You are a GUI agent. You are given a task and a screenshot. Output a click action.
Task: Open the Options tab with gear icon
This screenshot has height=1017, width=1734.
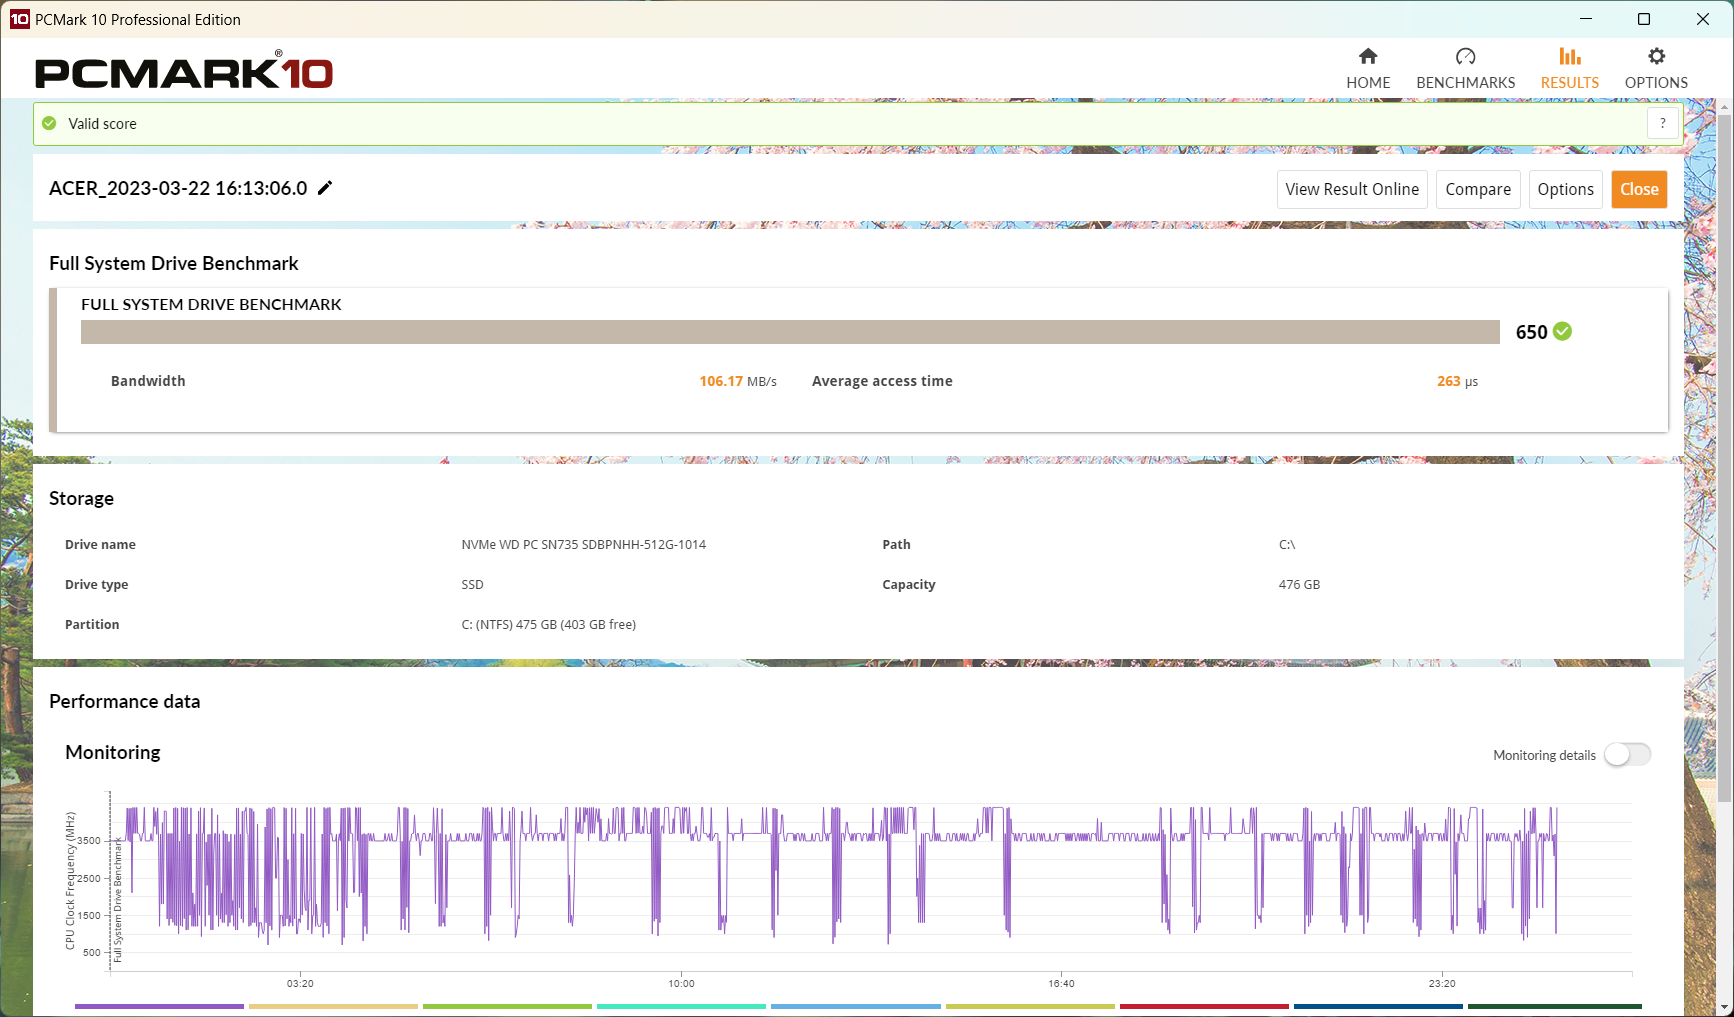coord(1656,68)
